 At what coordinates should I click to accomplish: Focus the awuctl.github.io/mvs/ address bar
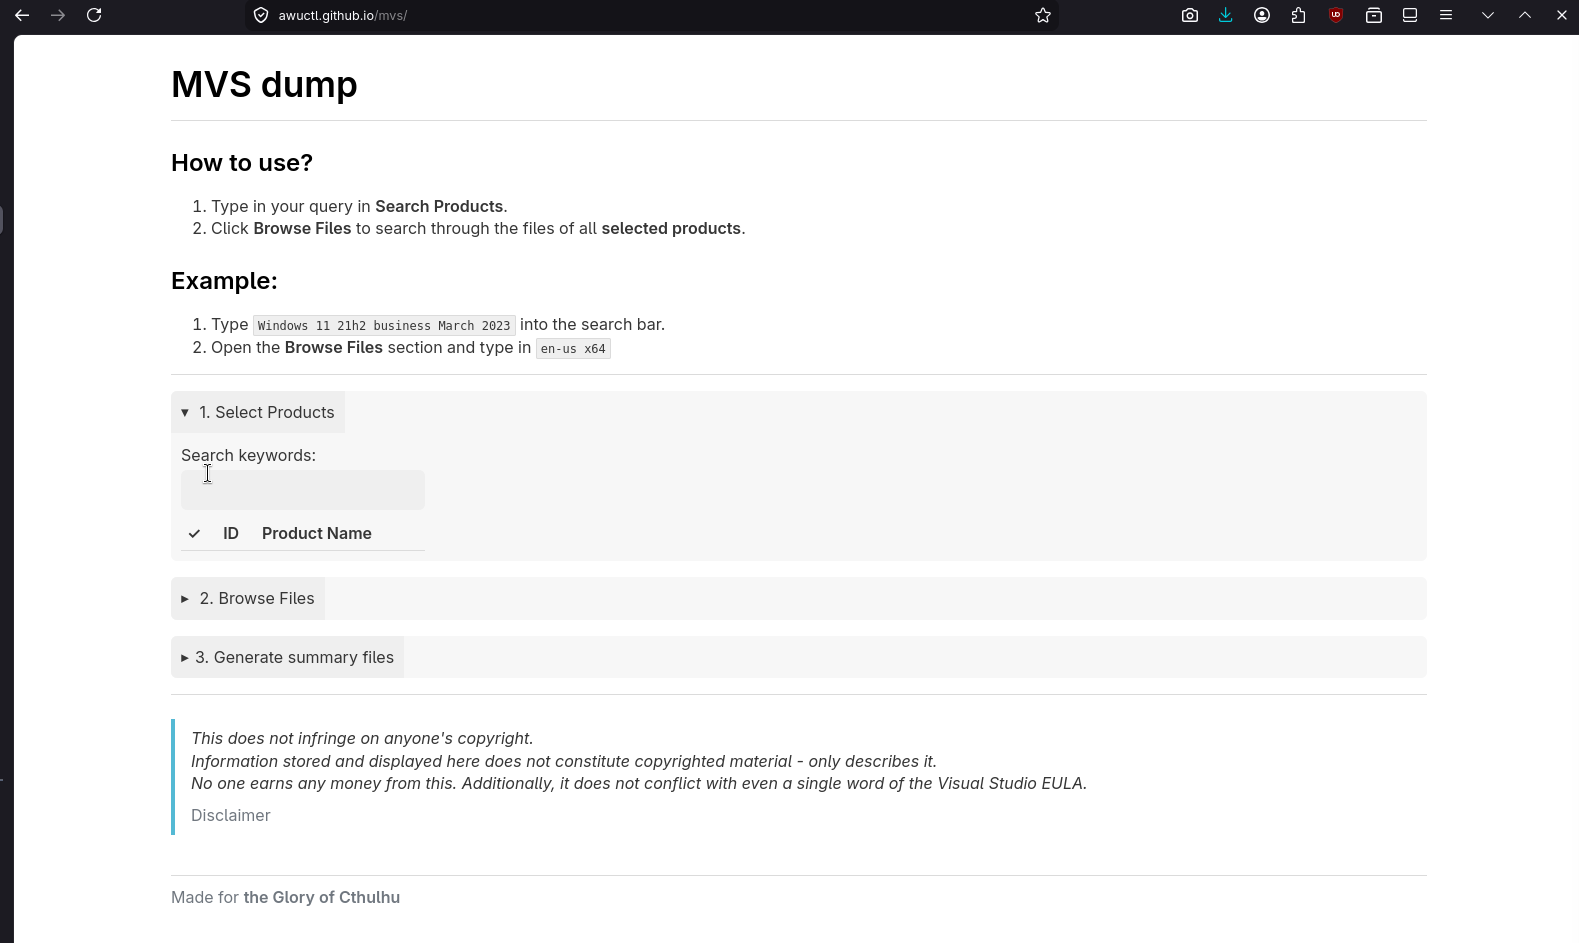click(x=650, y=15)
